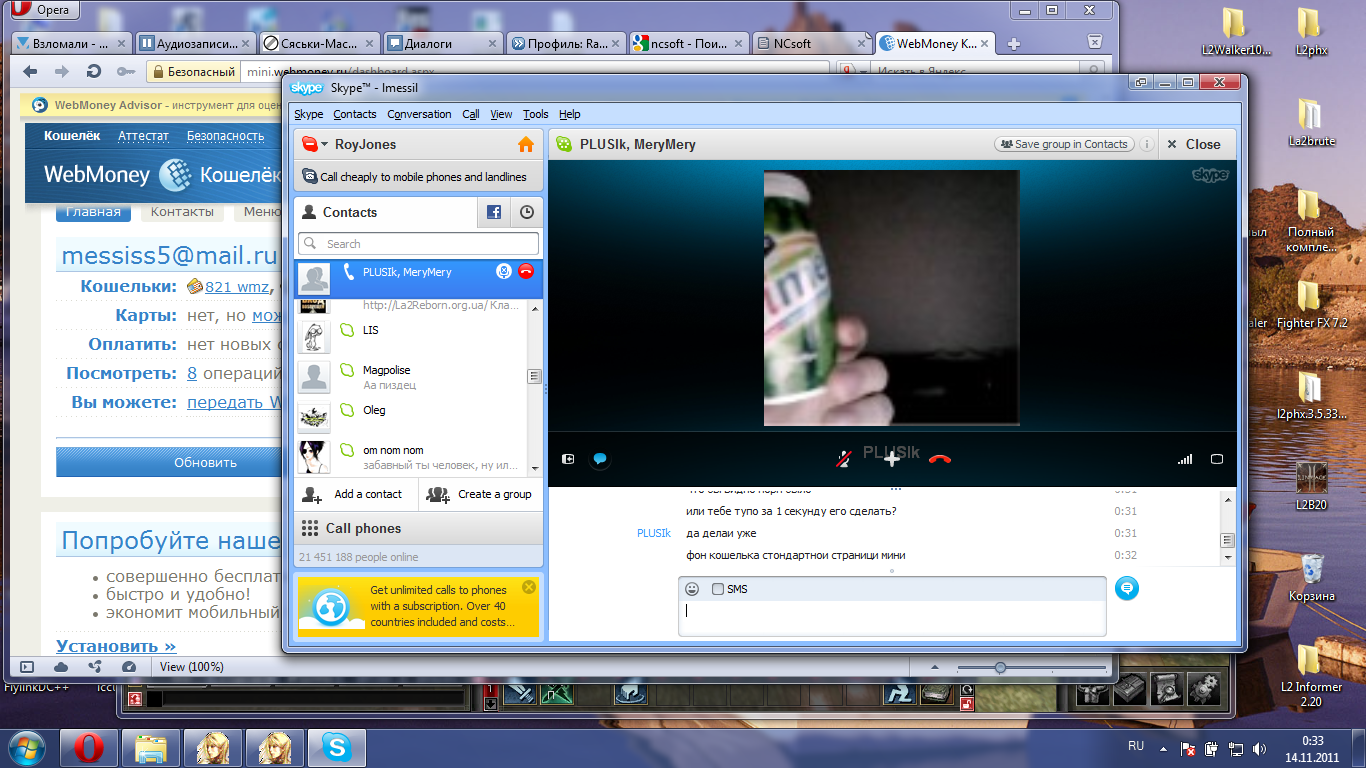The height and width of the screenshot is (768, 1366).
Task: Click Установить link on WebMoney page
Action: [x=116, y=646]
